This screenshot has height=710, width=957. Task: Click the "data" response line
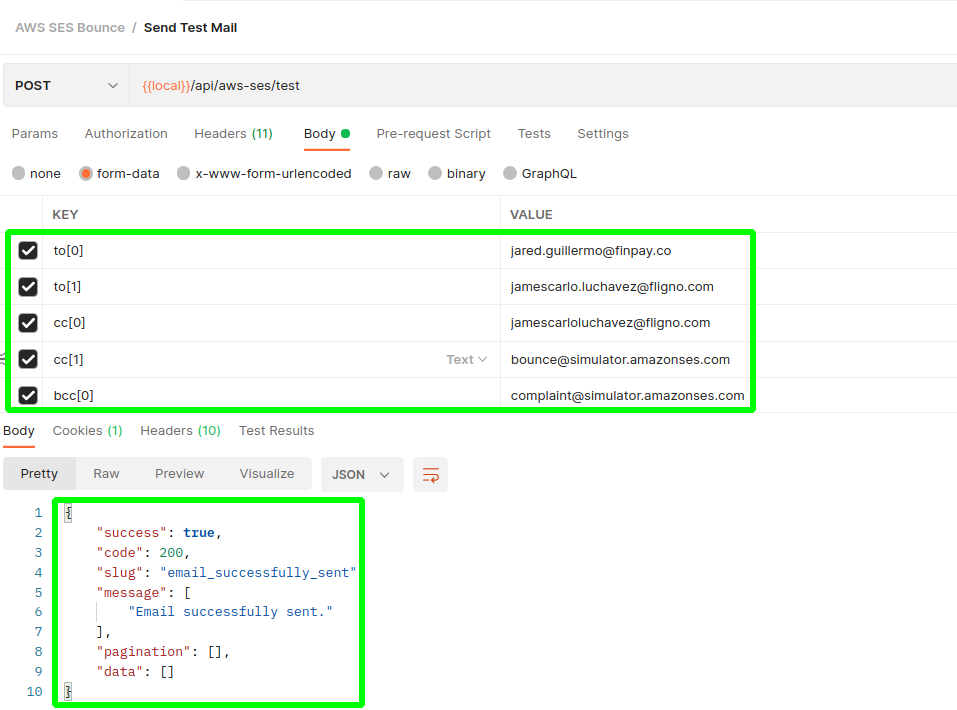click(x=135, y=672)
